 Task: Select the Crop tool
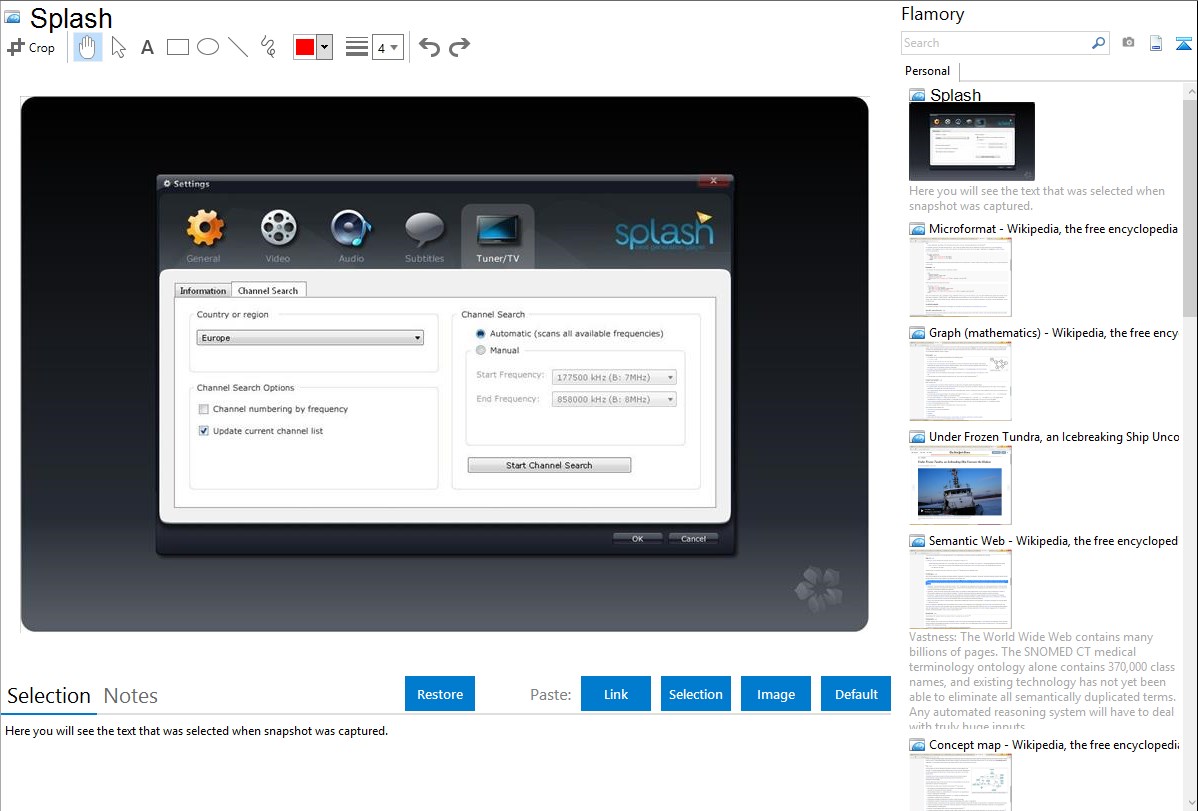tap(31, 47)
